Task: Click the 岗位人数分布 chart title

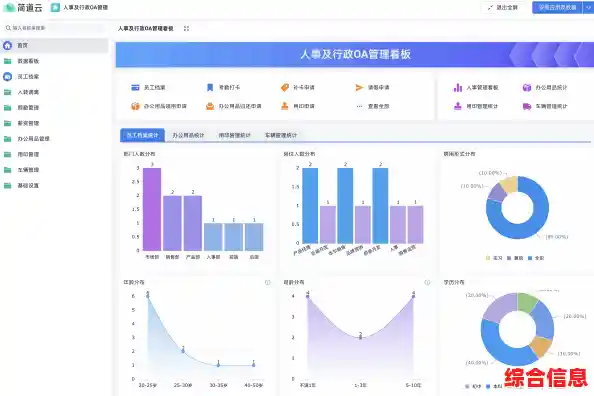Action: tap(299, 154)
